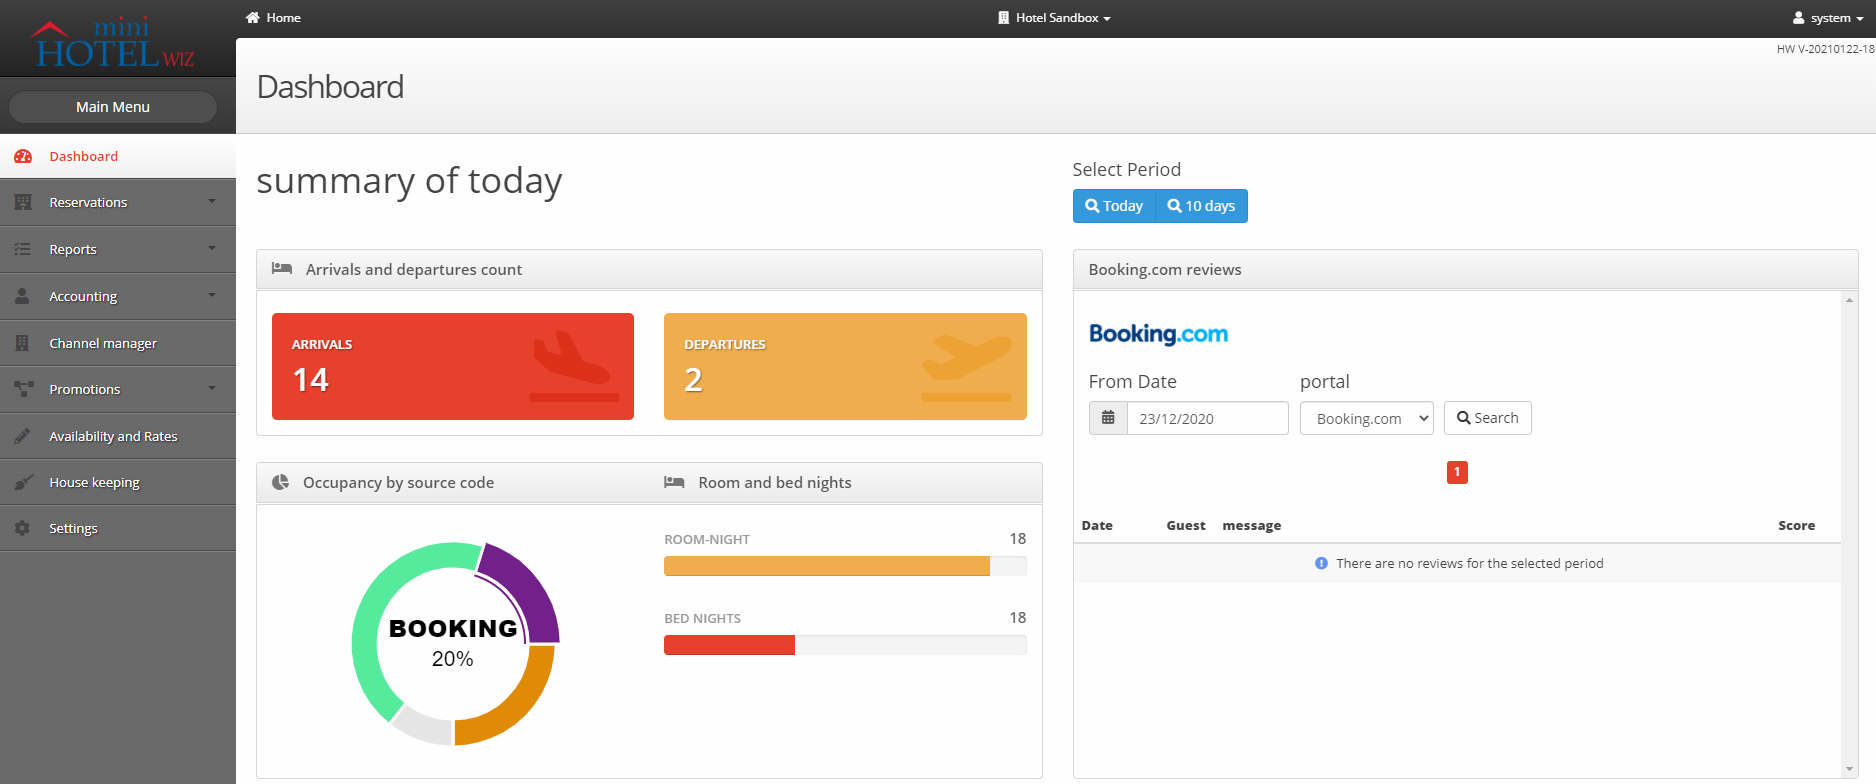Click the House keeping broom icon
This screenshot has height=784, width=1876.
(x=23, y=482)
